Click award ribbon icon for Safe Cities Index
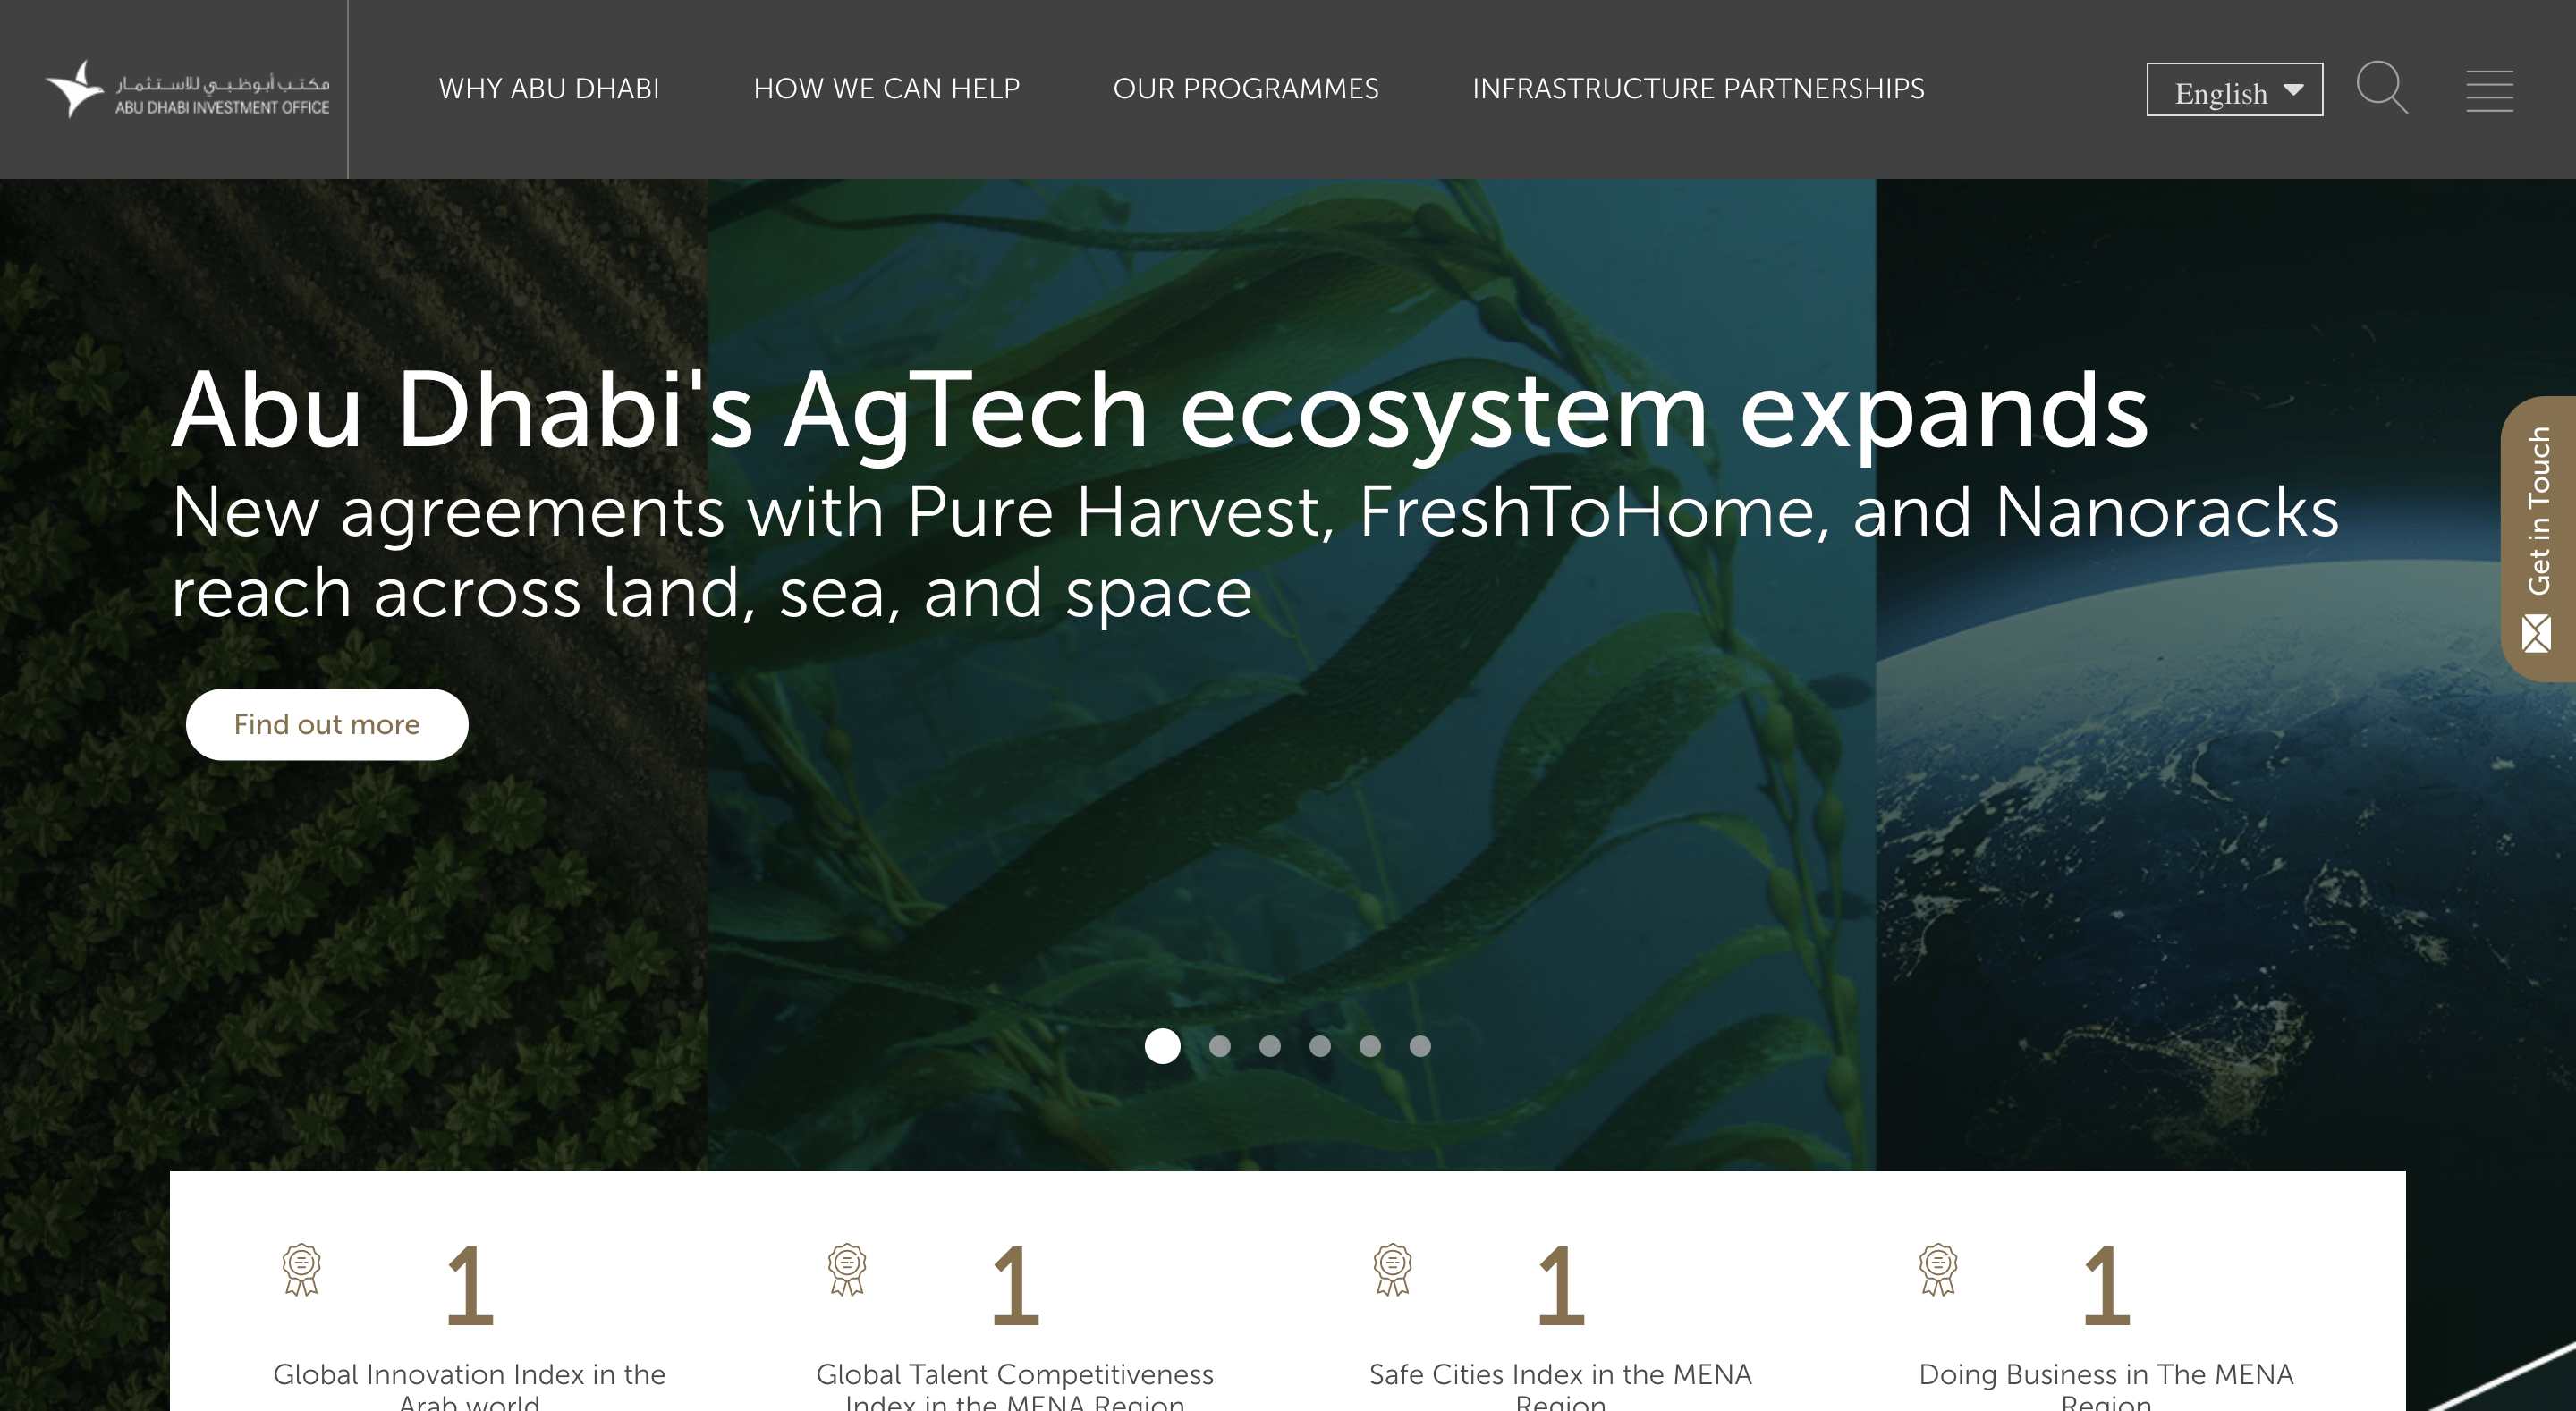The width and height of the screenshot is (2576, 1411). tap(1392, 1270)
